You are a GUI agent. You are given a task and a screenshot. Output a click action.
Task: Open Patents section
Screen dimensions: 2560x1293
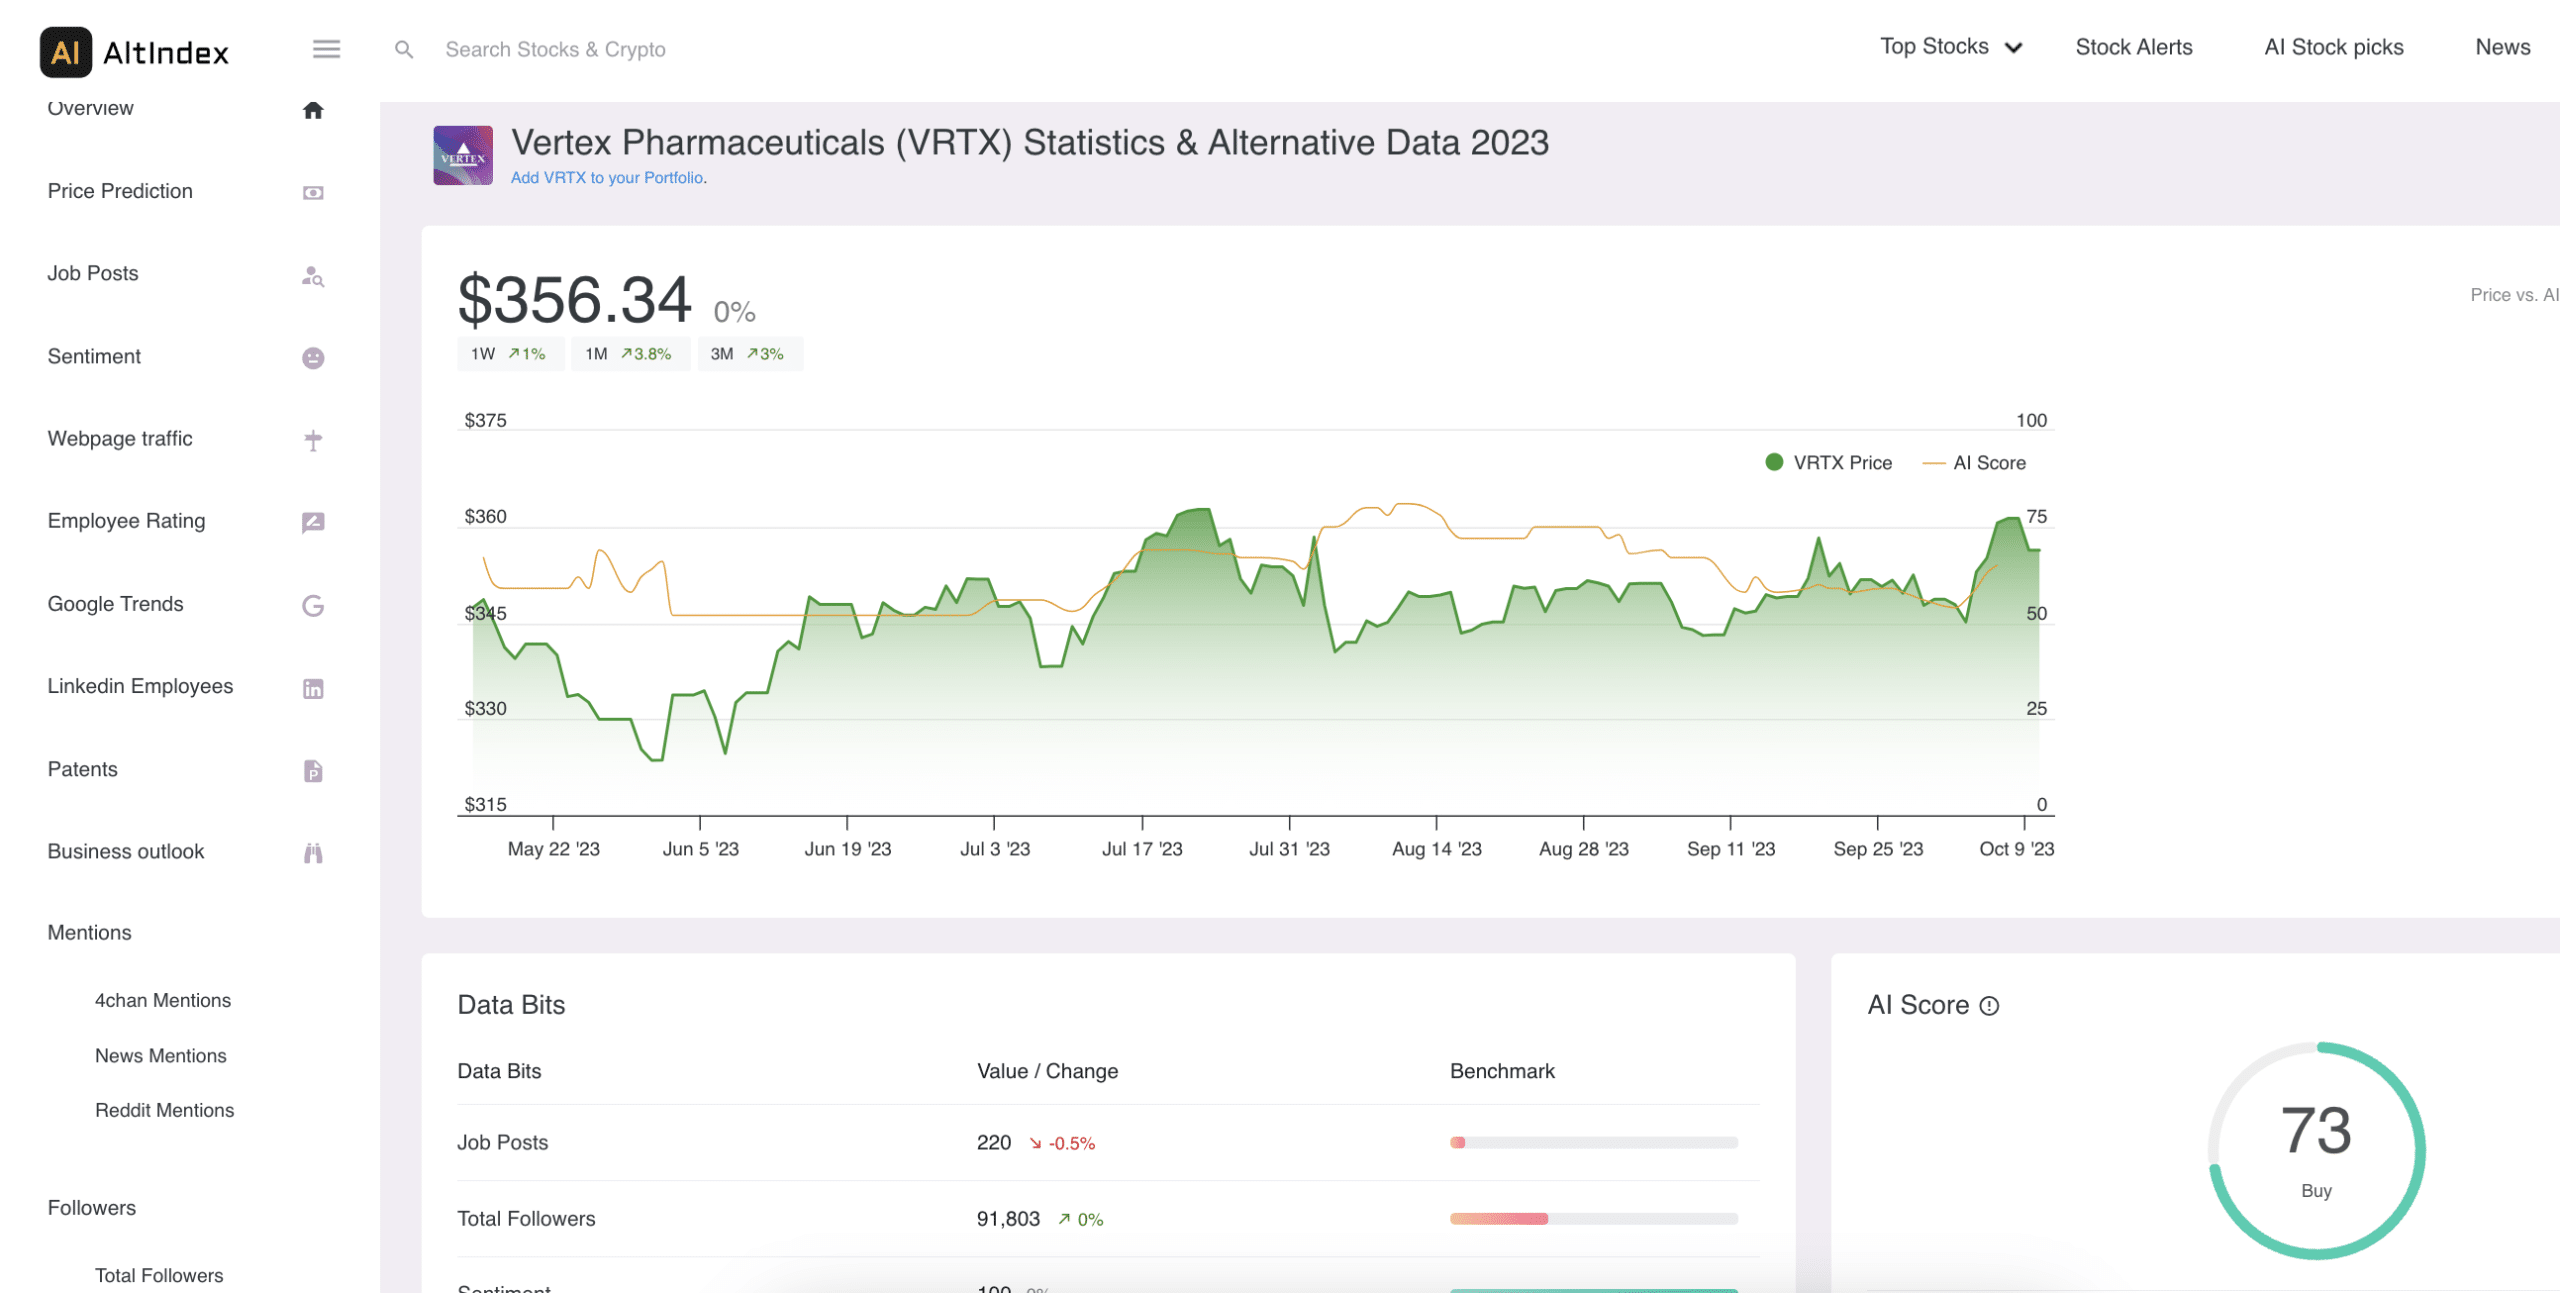tap(82, 769)
